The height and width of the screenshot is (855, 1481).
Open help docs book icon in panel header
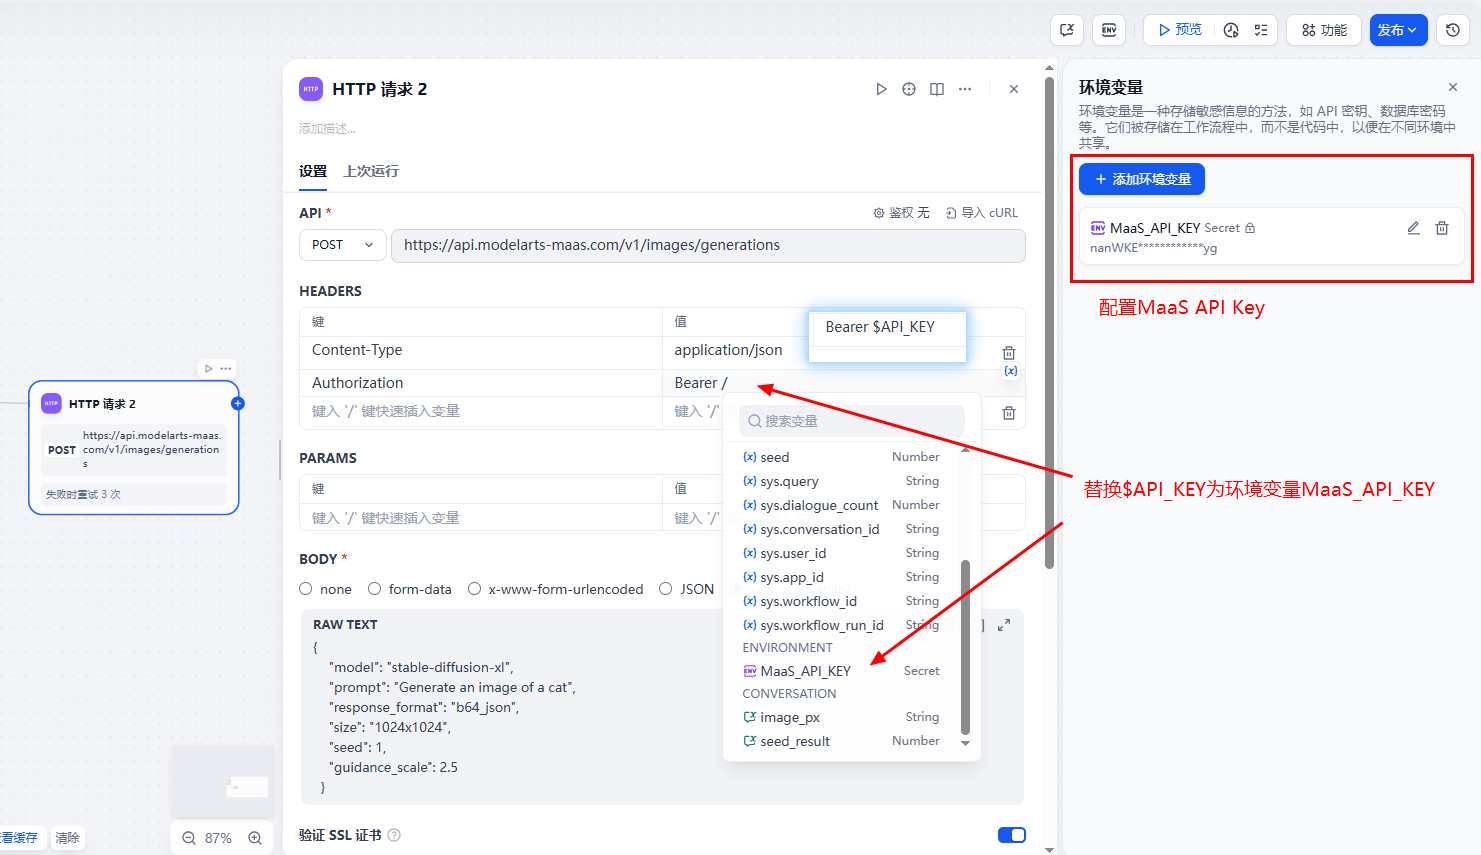click(x=937, y=89)
